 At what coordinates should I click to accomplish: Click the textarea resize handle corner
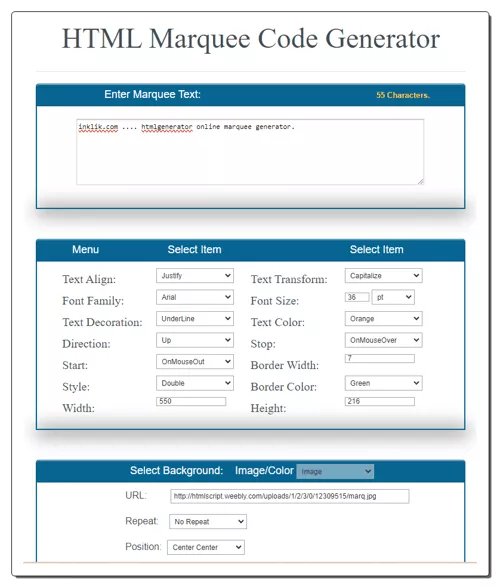click(421, 182)
